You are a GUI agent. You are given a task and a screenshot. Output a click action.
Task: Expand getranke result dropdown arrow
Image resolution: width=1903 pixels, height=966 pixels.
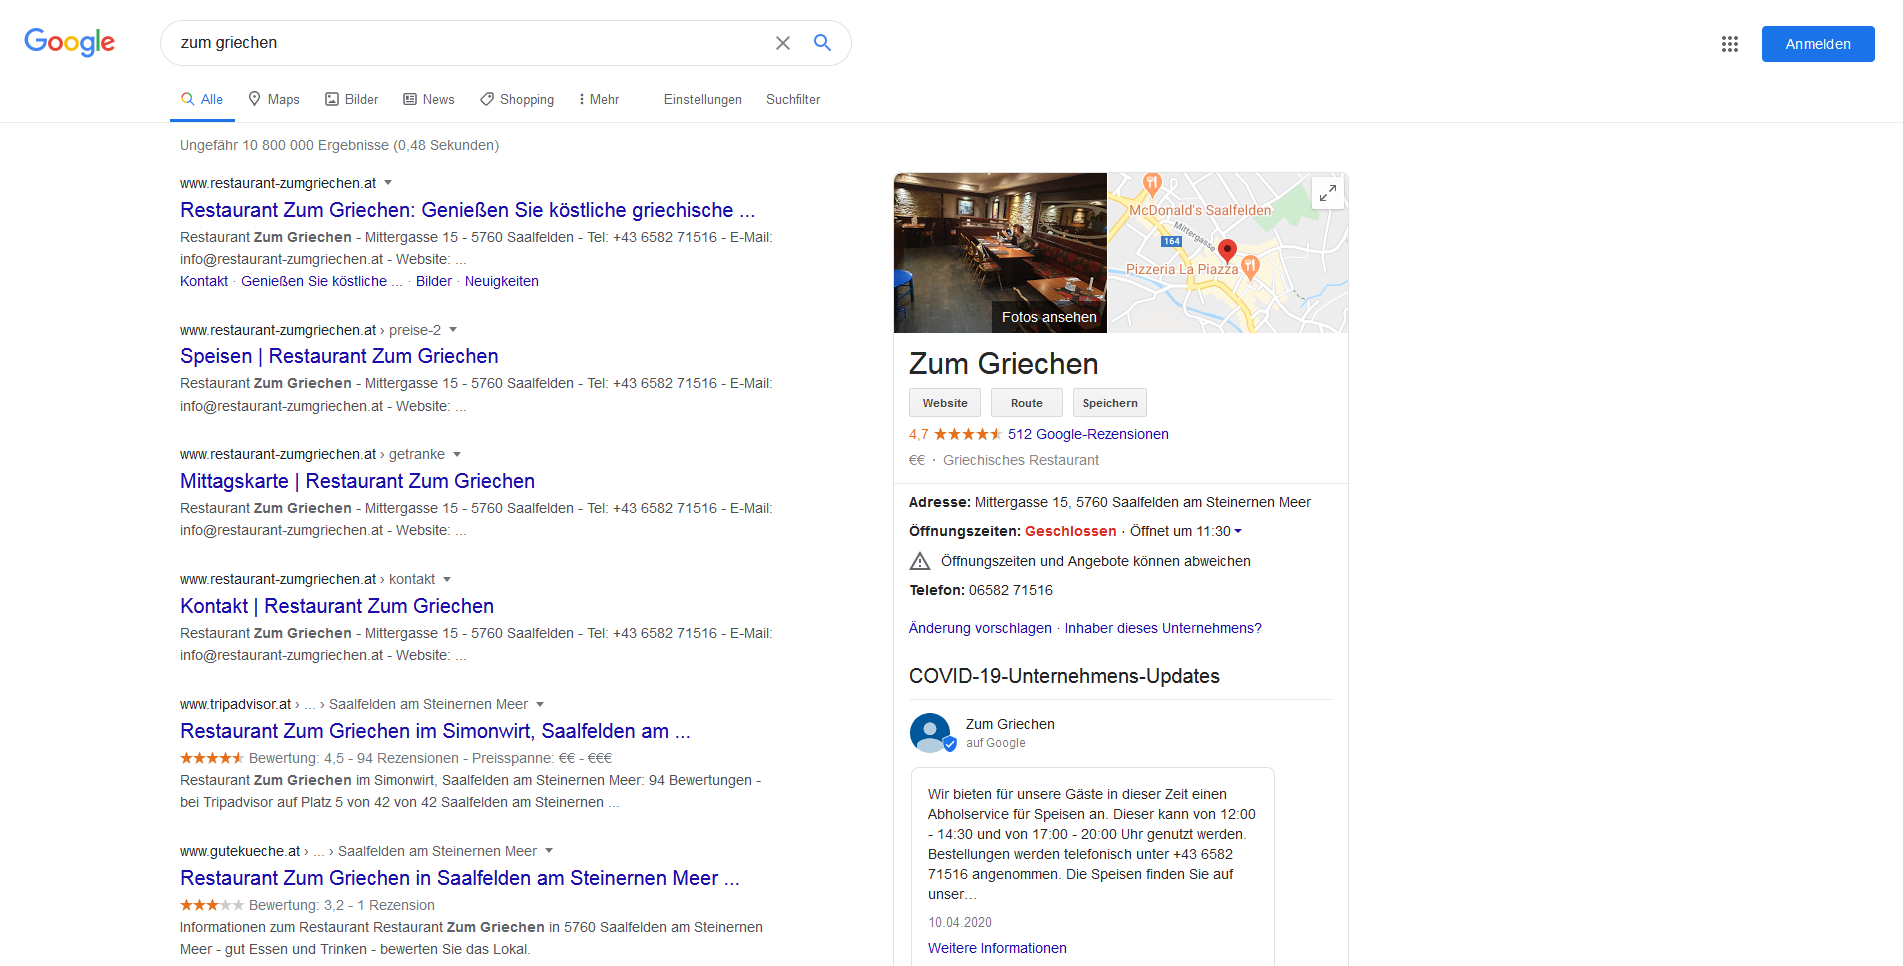pos(457,454)
